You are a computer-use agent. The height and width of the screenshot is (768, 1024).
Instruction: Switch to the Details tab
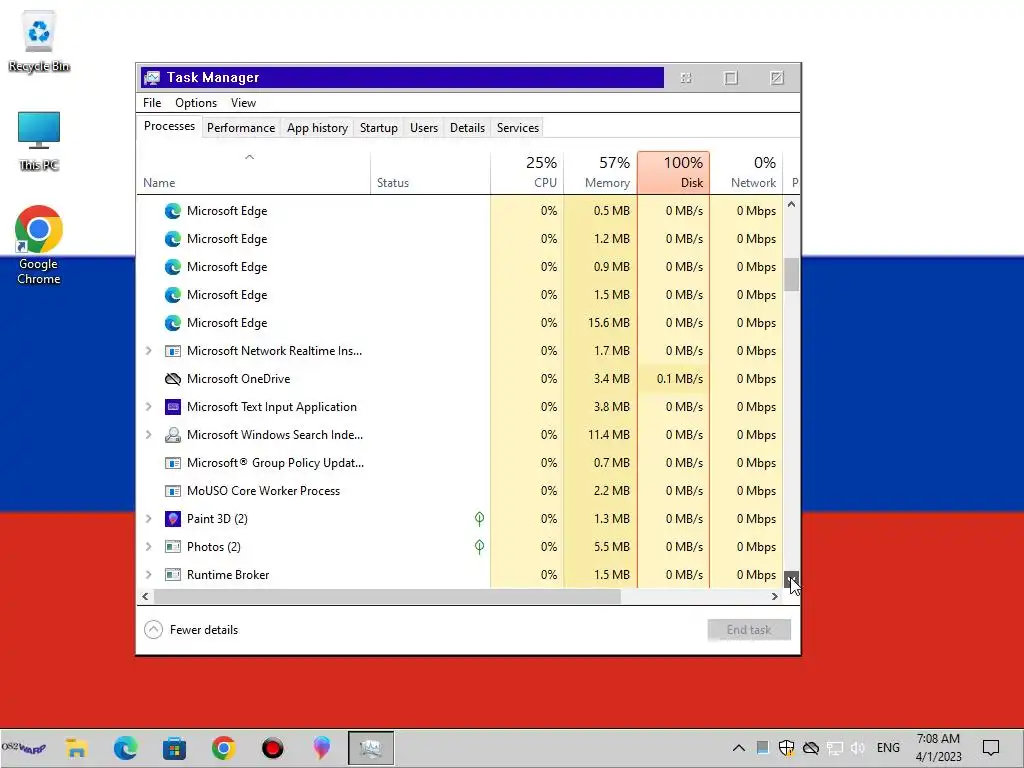[x=468, y=128]
